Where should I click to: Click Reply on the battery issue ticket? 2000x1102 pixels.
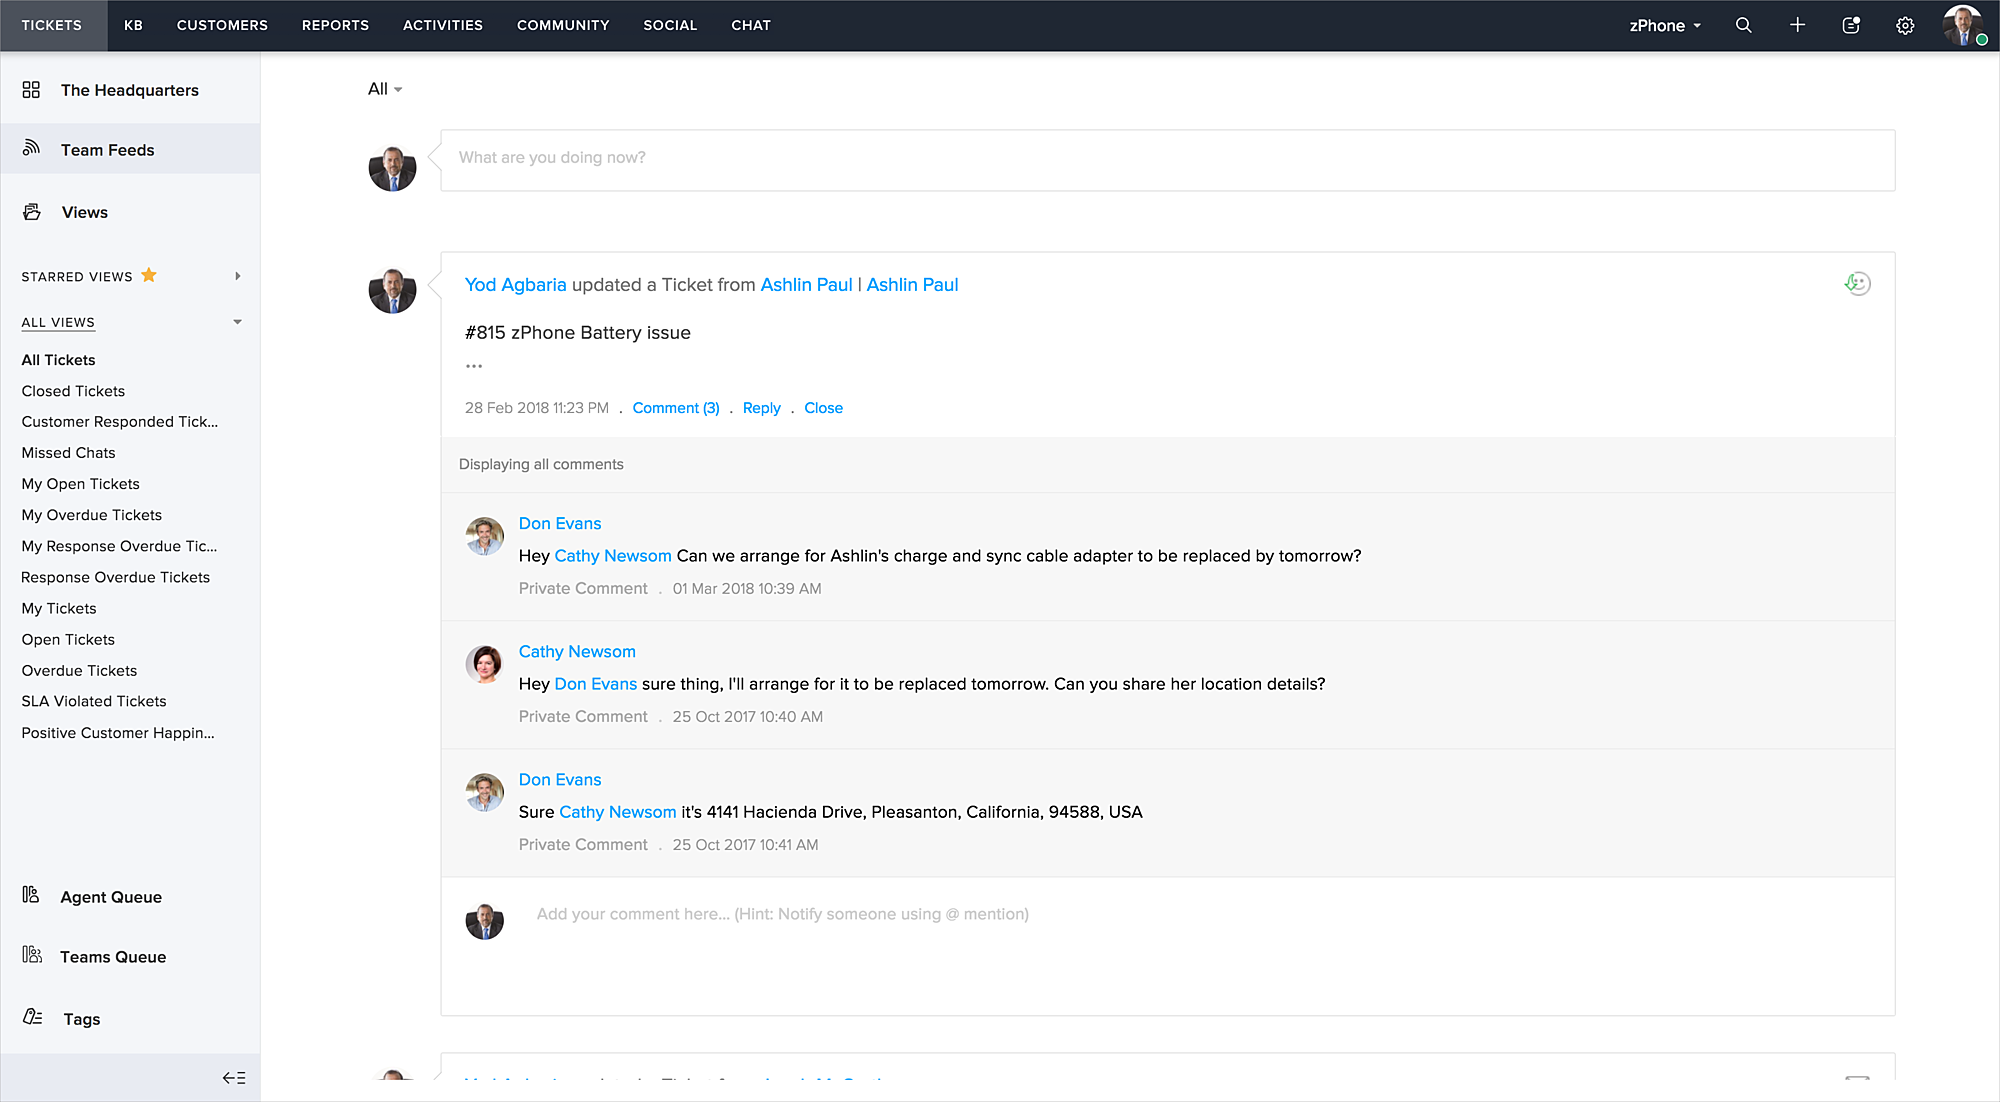761,407
